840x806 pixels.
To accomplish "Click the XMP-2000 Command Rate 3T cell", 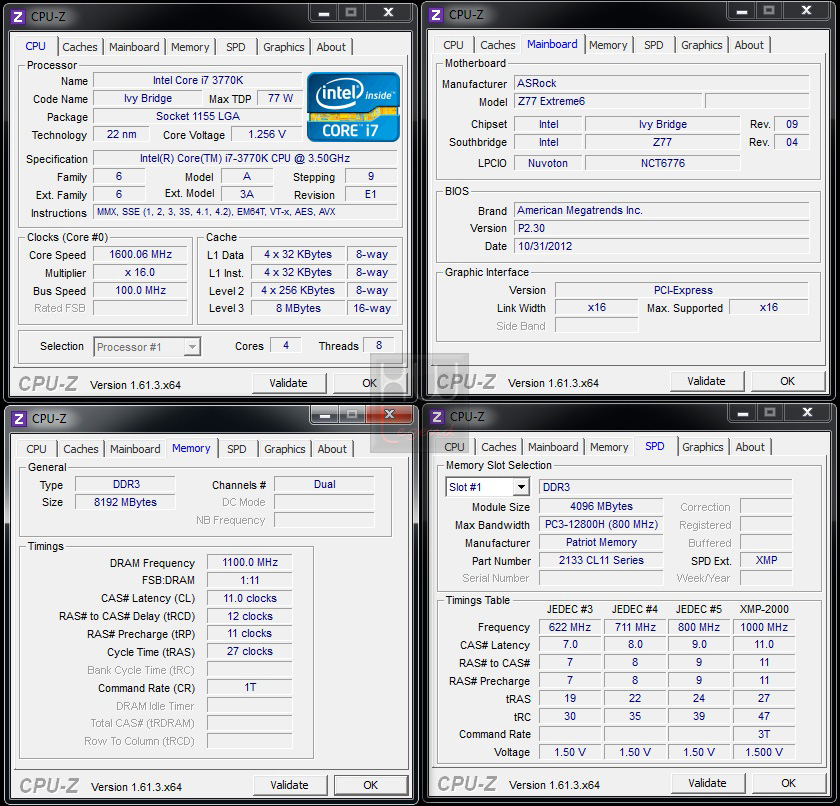I will (764, 734).
